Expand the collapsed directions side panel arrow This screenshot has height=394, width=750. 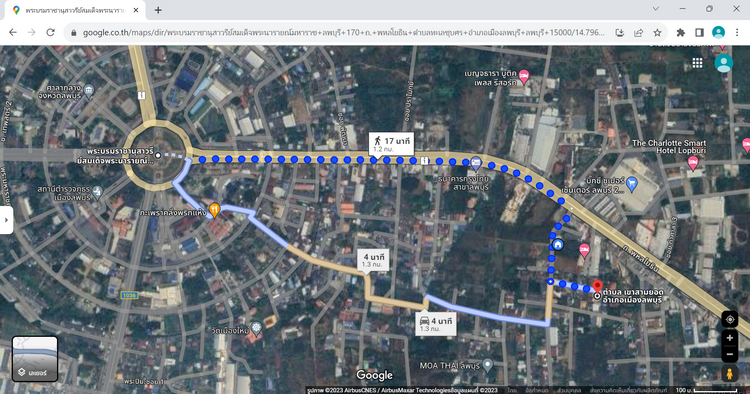(x=6, y=220)
